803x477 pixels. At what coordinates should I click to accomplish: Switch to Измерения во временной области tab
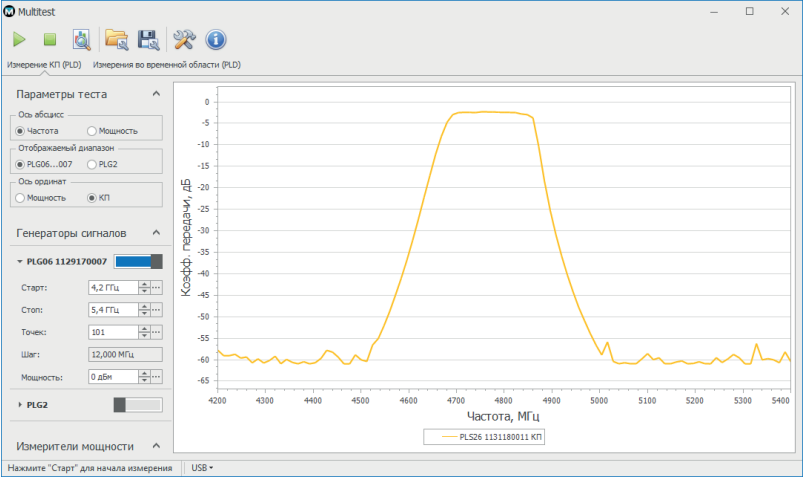pos(166,65)
